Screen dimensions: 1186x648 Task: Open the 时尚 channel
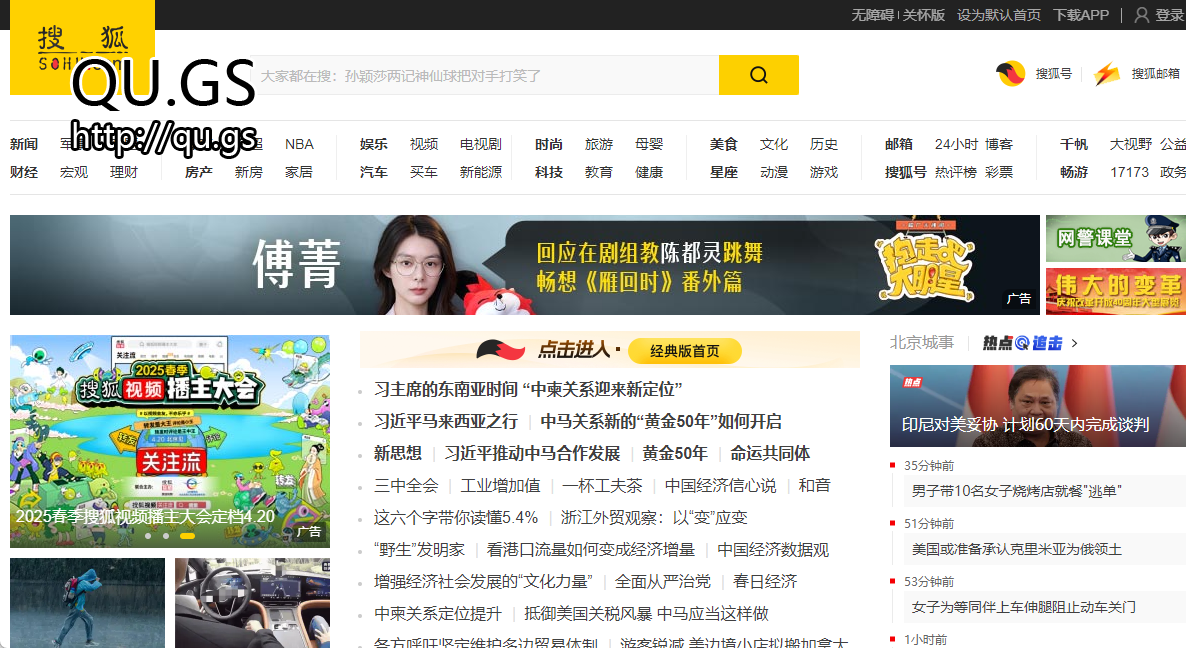pos(549,144)
